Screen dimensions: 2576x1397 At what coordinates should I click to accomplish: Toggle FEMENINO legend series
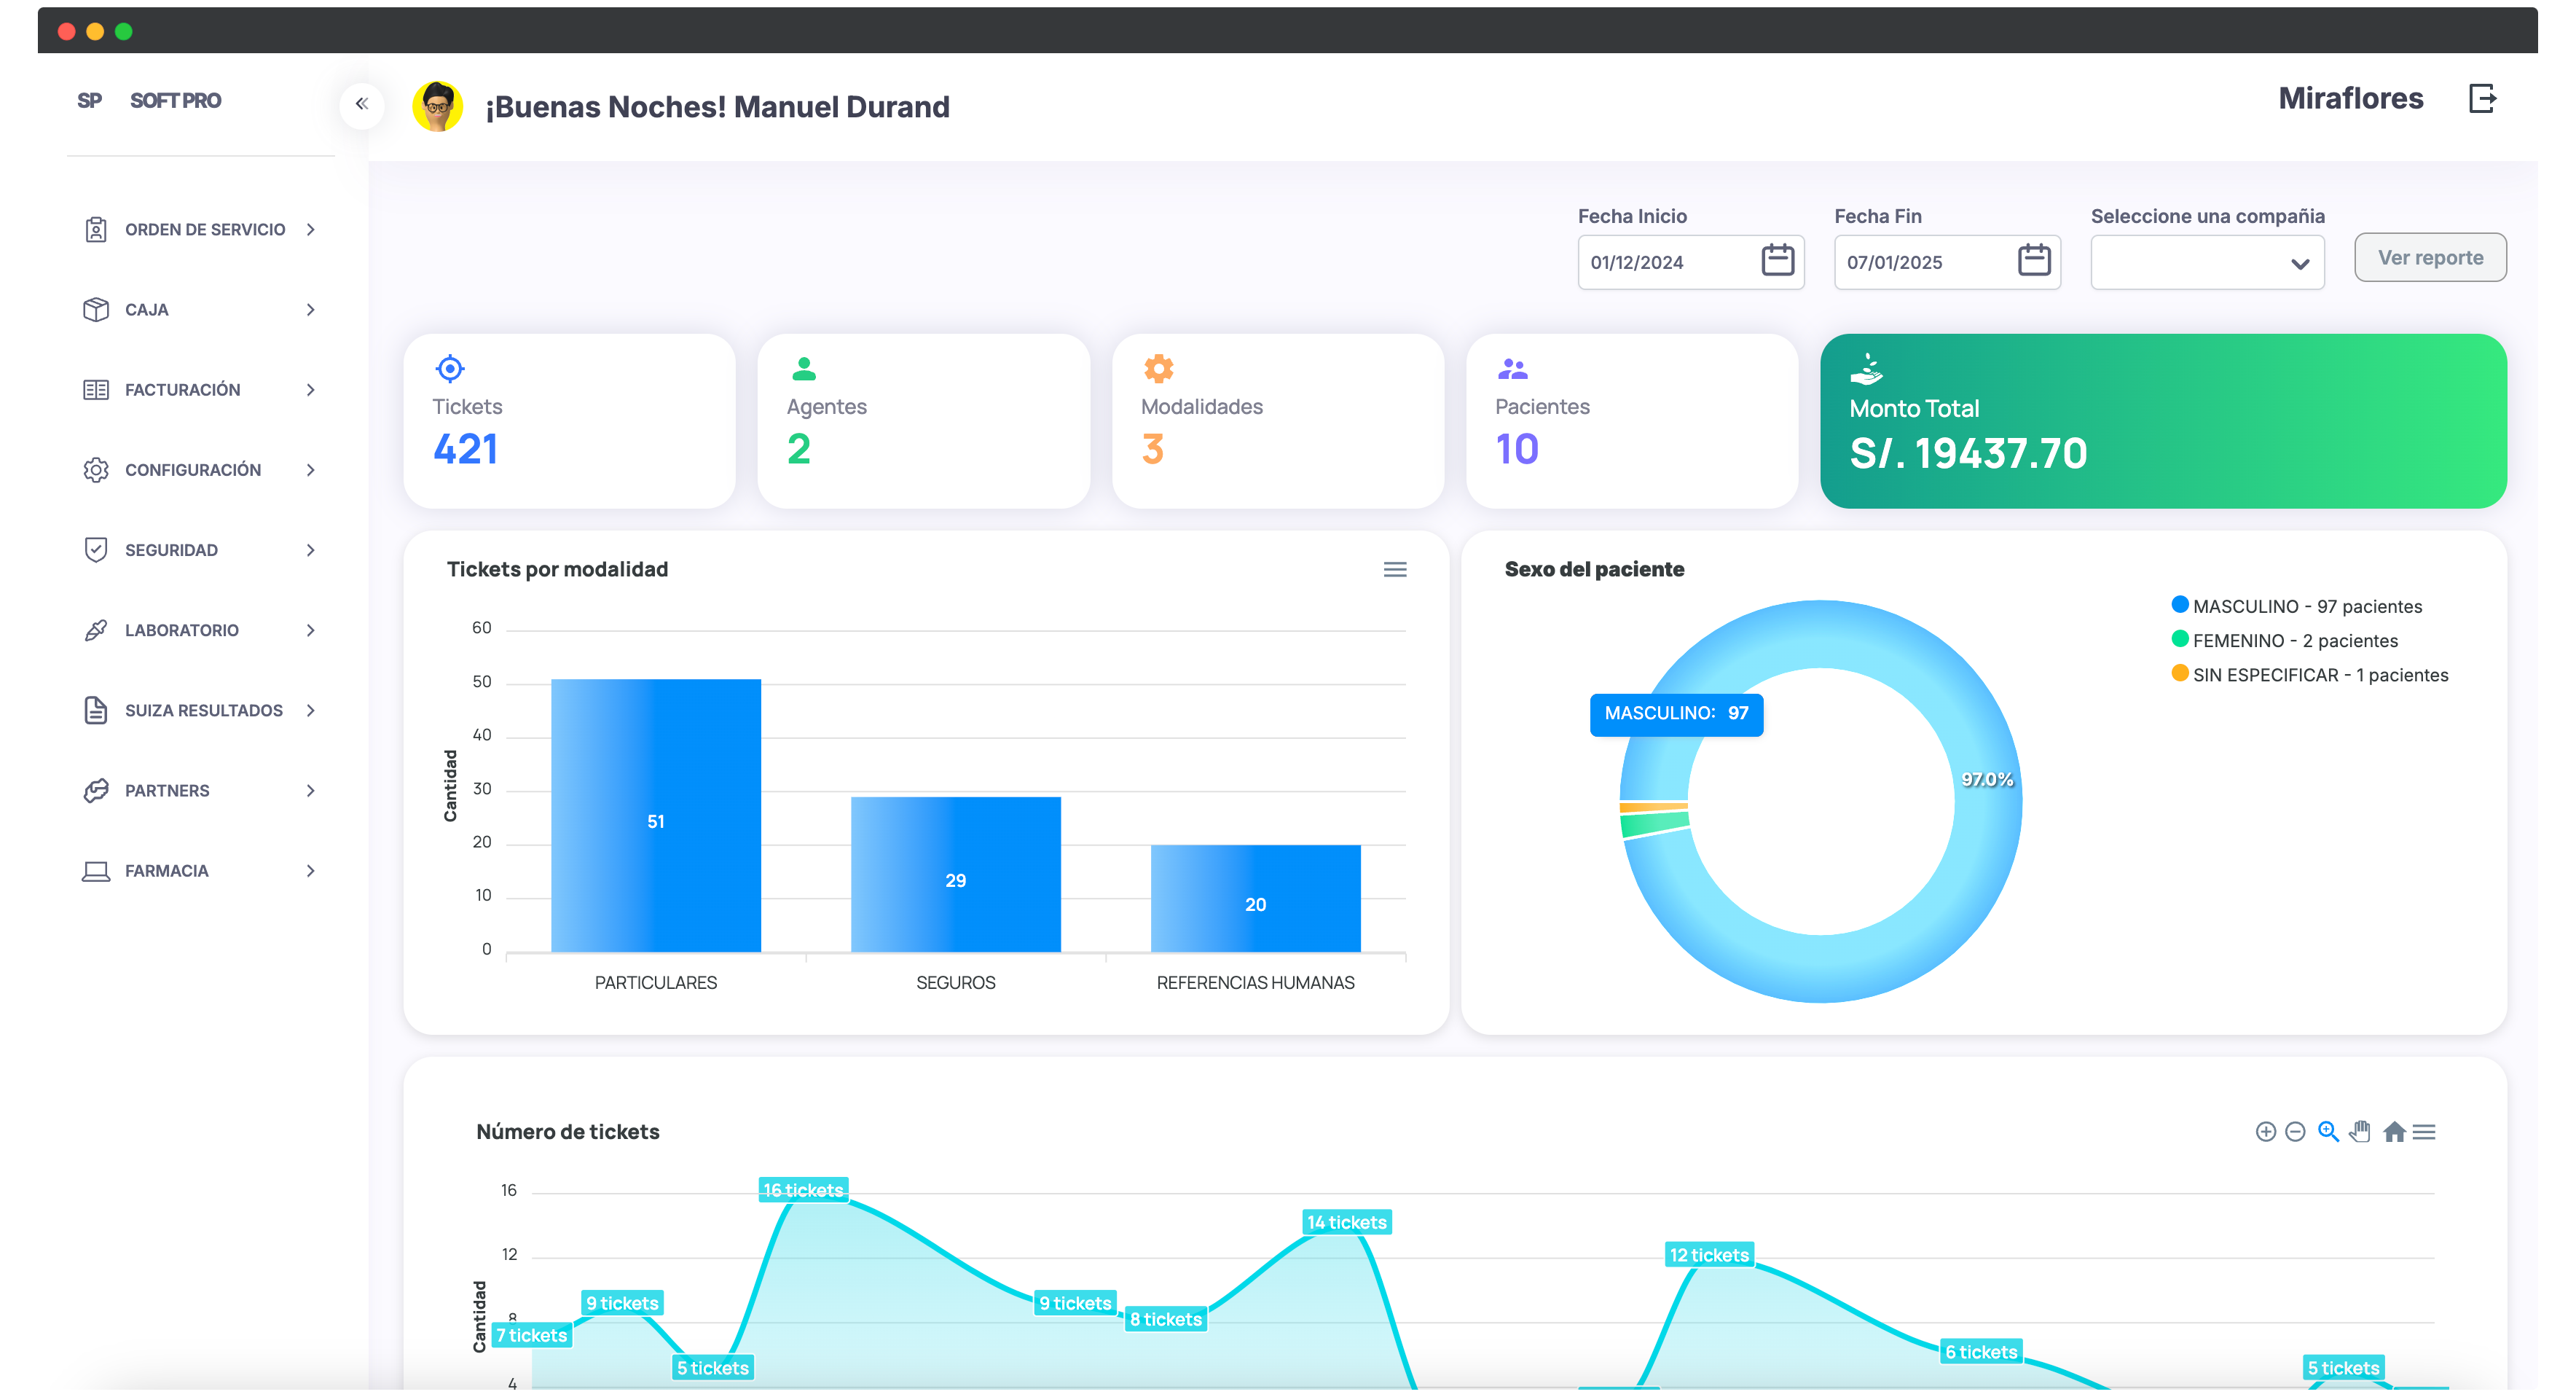(2284, 640)
